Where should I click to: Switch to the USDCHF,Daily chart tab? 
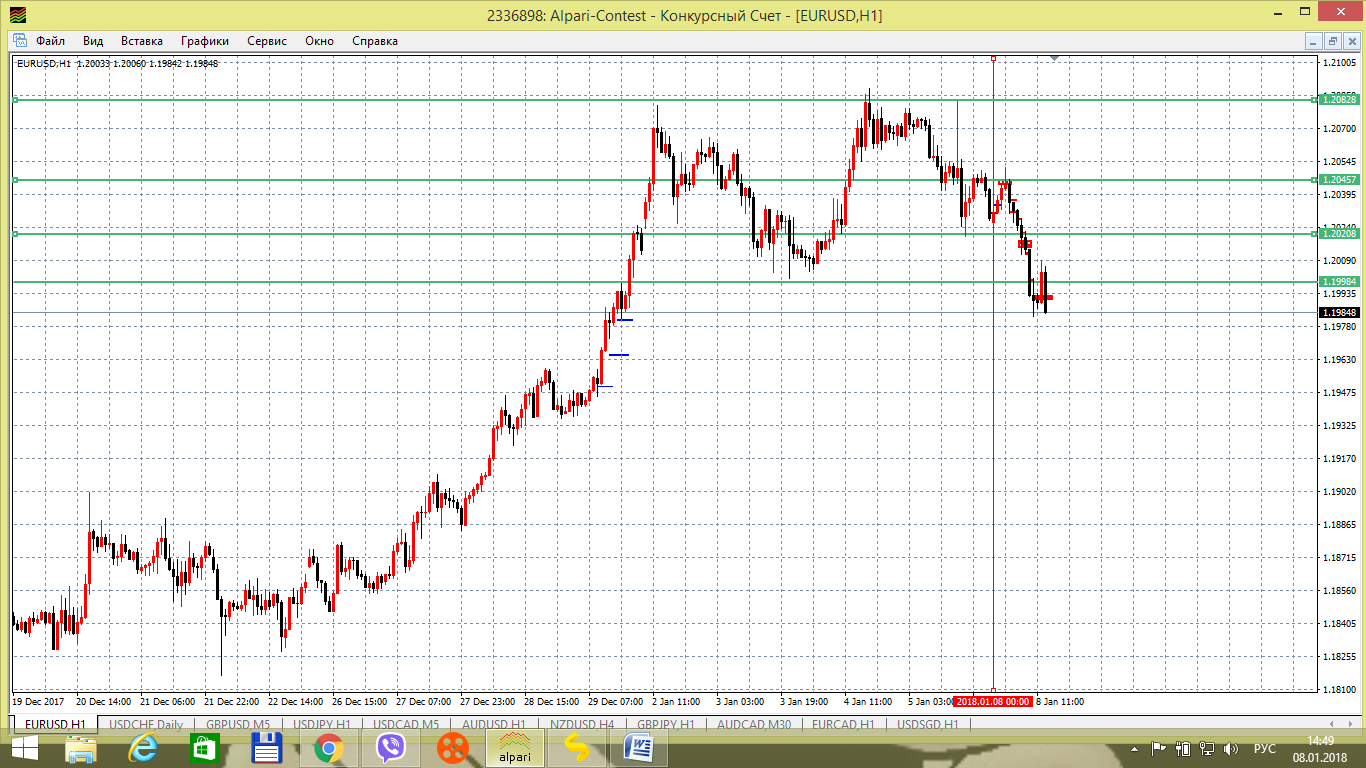[145, 724]
